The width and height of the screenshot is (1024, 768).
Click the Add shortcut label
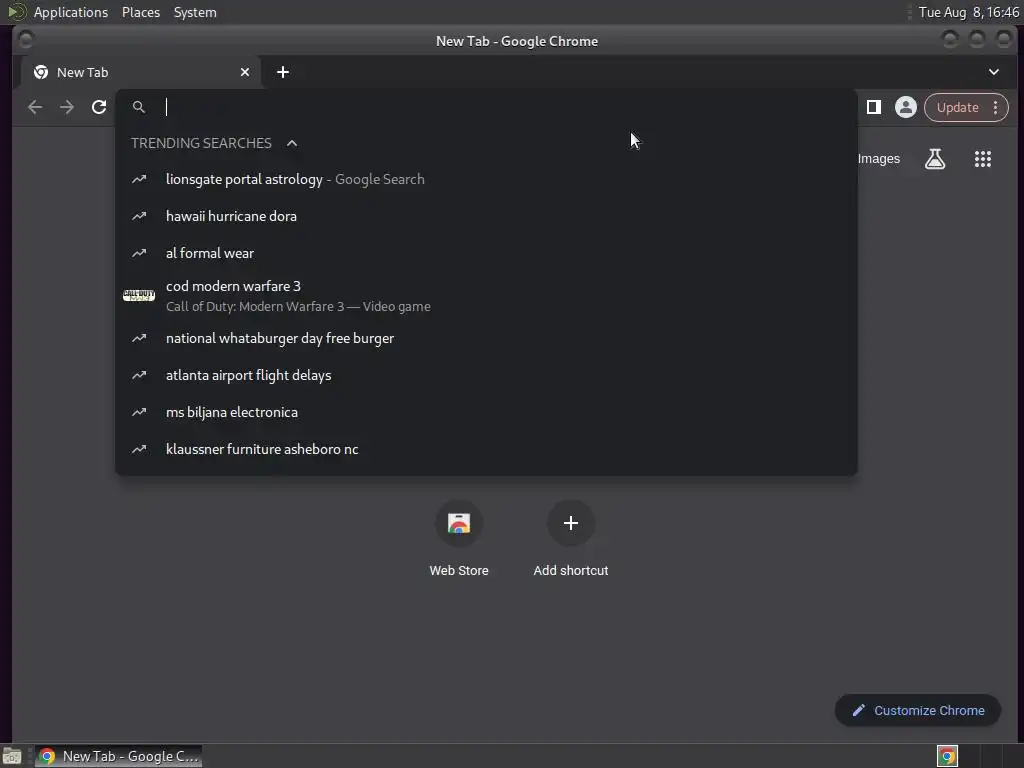tap(571, 571)
